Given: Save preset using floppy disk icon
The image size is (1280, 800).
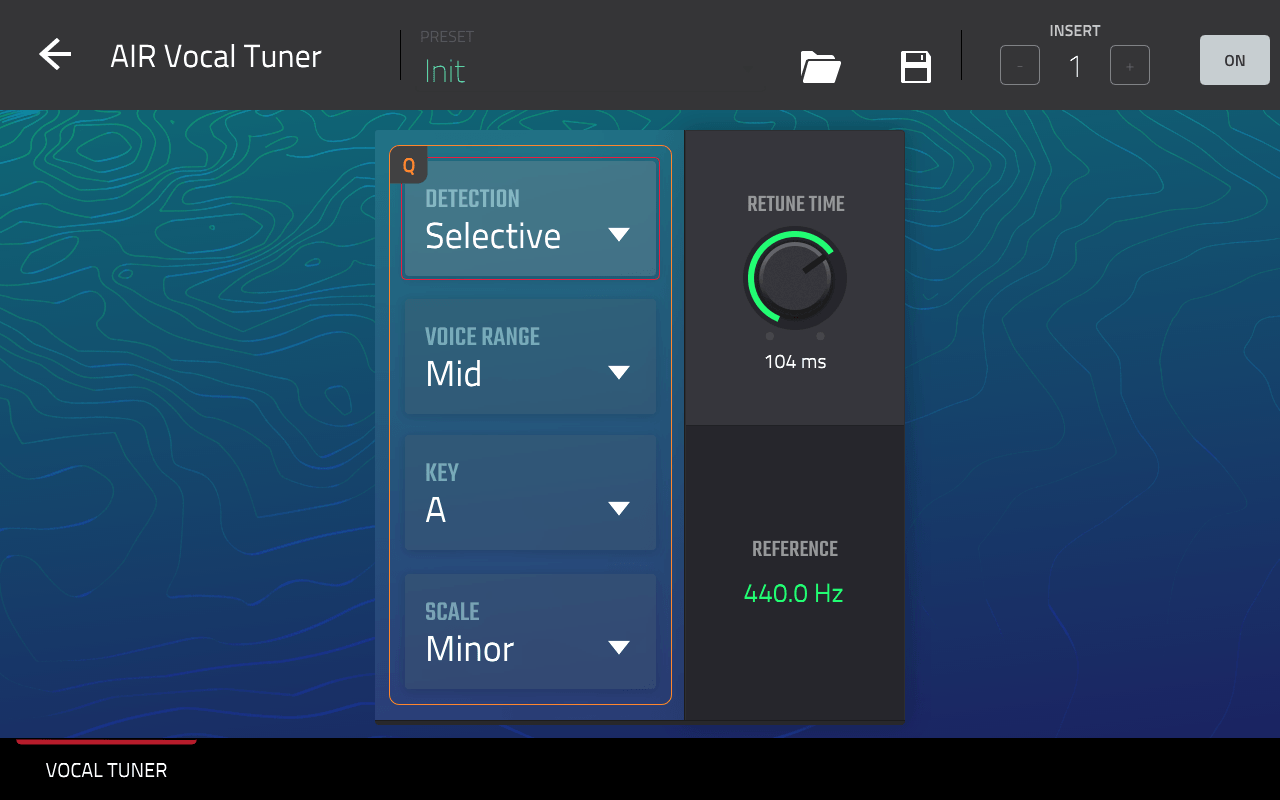Looking at the screenshot, I should (916, 67).
